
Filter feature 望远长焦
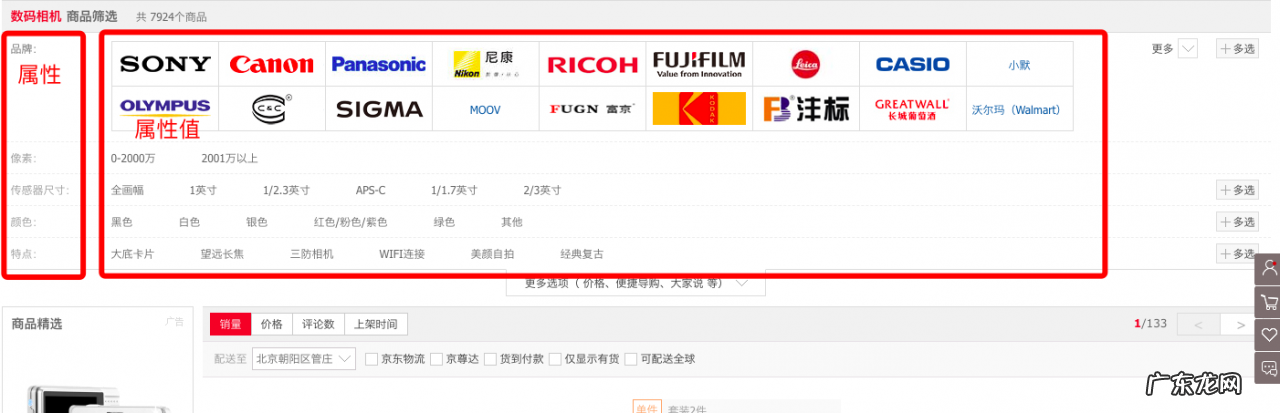point(222,254)
